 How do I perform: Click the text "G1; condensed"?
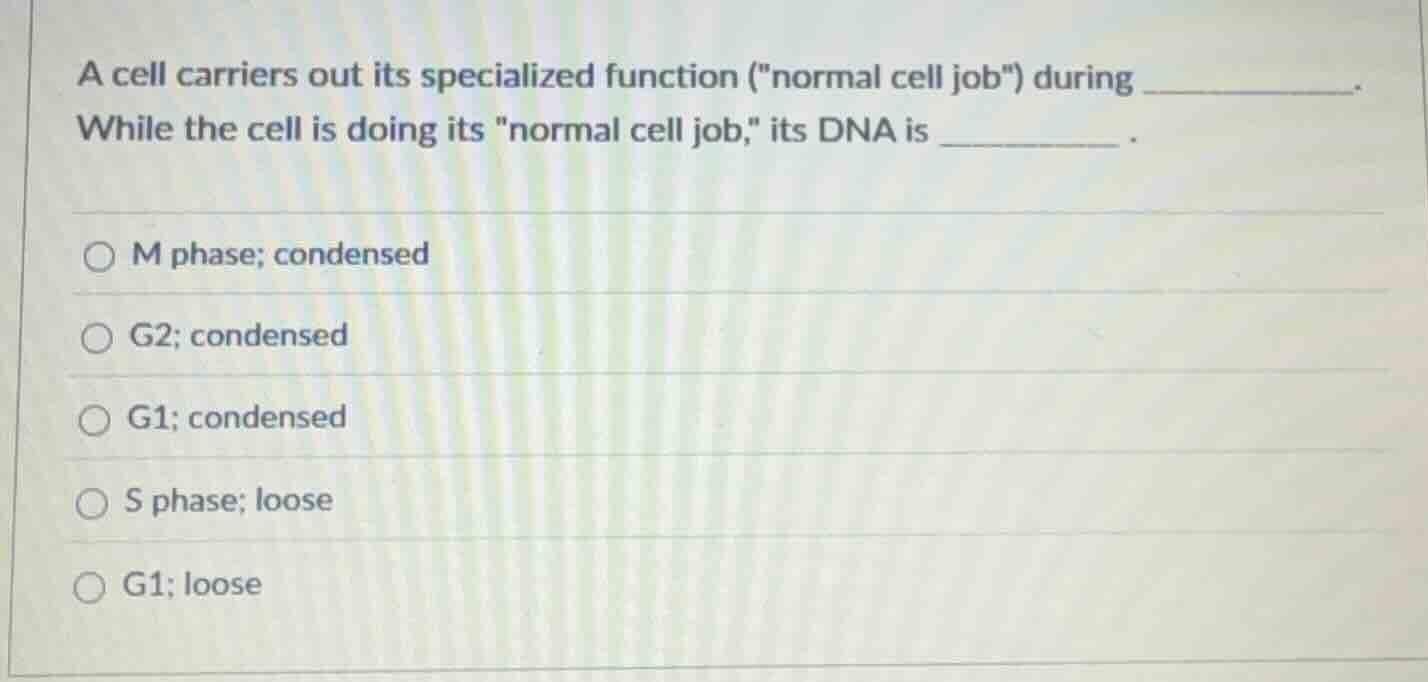236,419
